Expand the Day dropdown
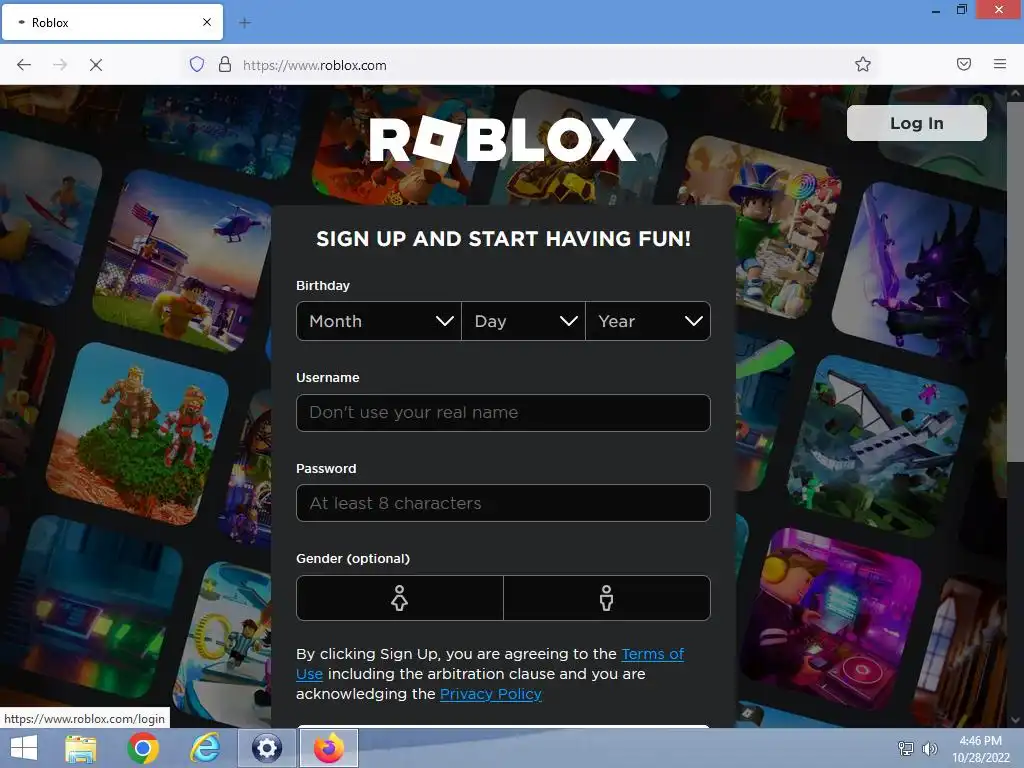1024x768 pixels. click(x=523, y=321)
